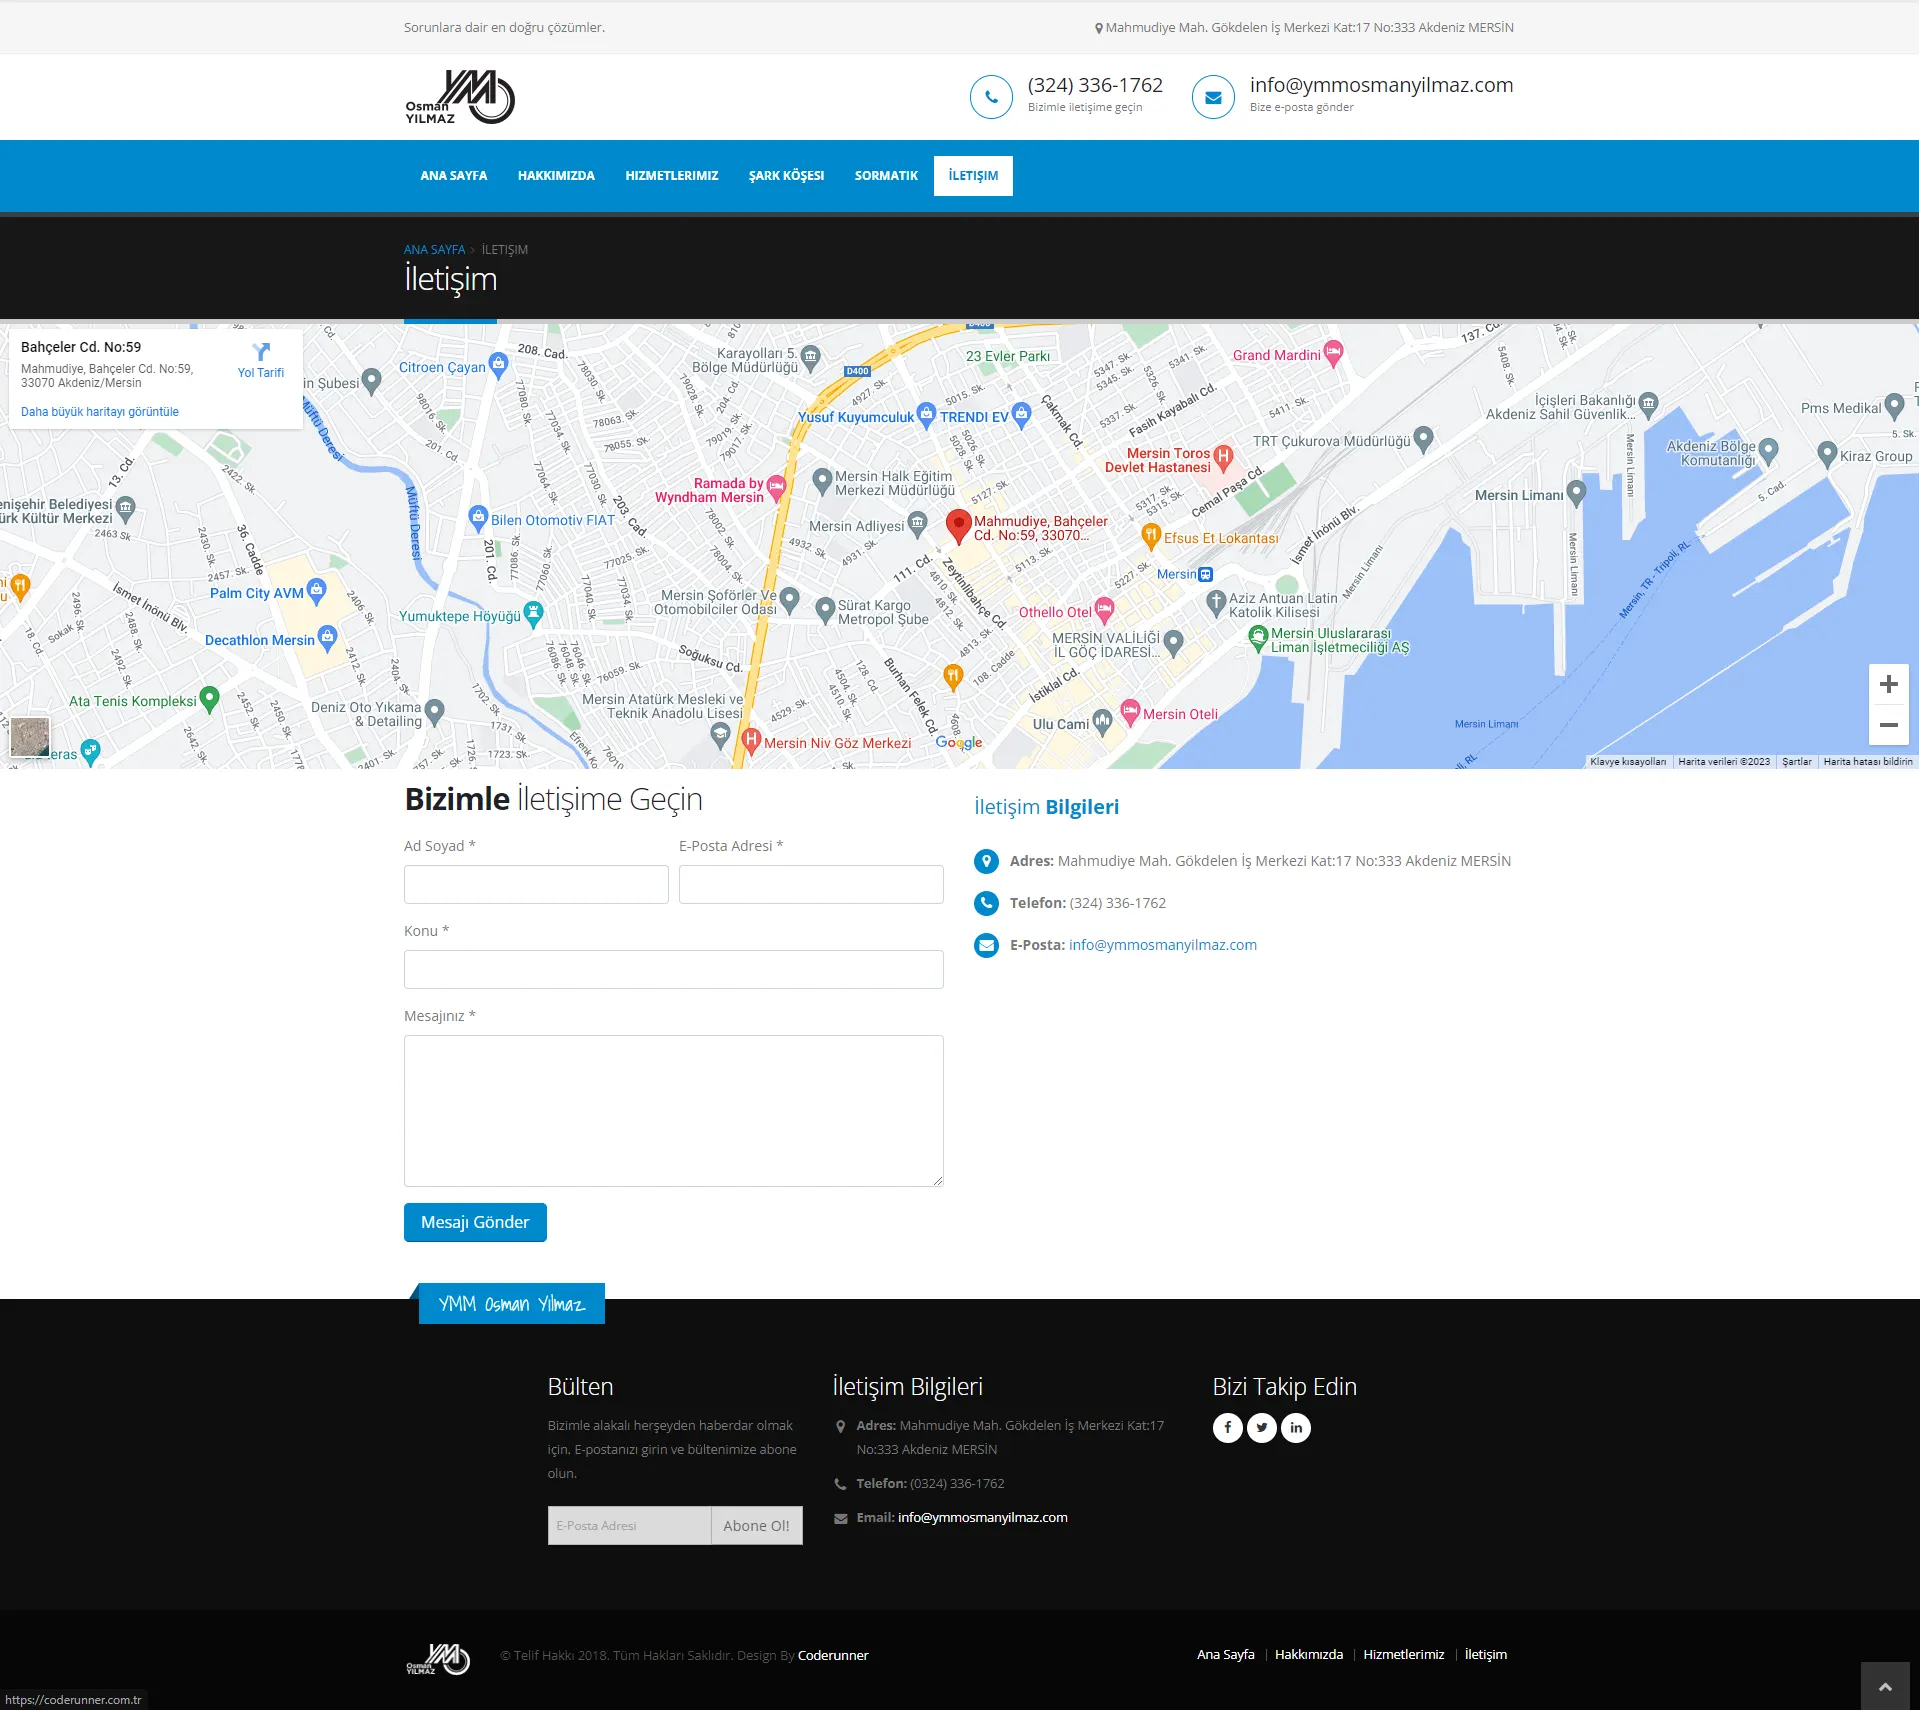Click the scroll-to-top arrow button
1920x1710 pixels.
click(1885, 1687)
